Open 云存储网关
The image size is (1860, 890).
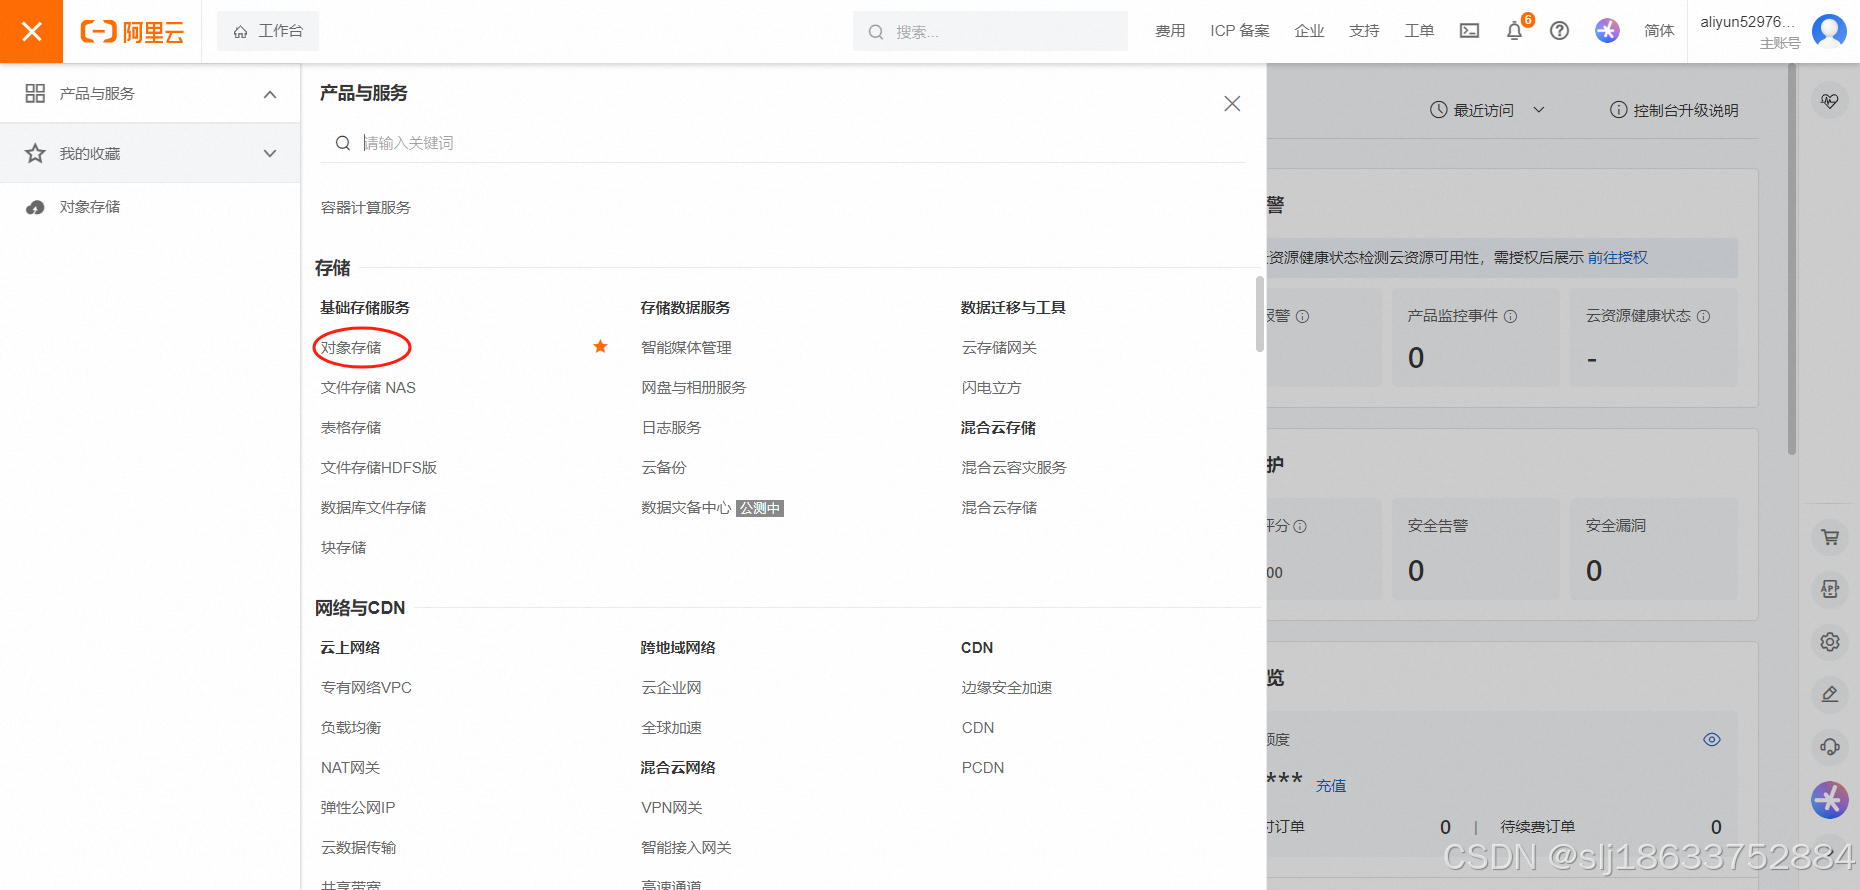[x=999, y=348]
